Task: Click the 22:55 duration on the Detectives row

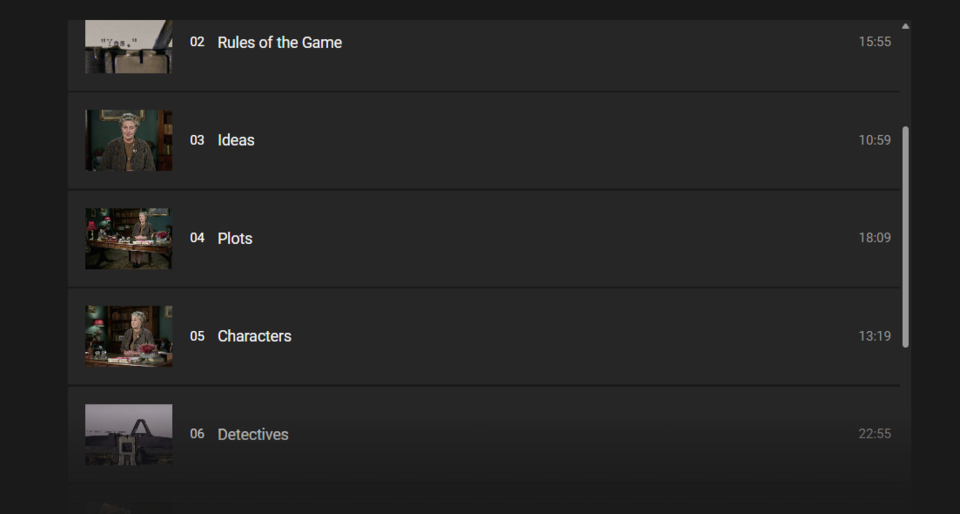Action: coord(874,434)
